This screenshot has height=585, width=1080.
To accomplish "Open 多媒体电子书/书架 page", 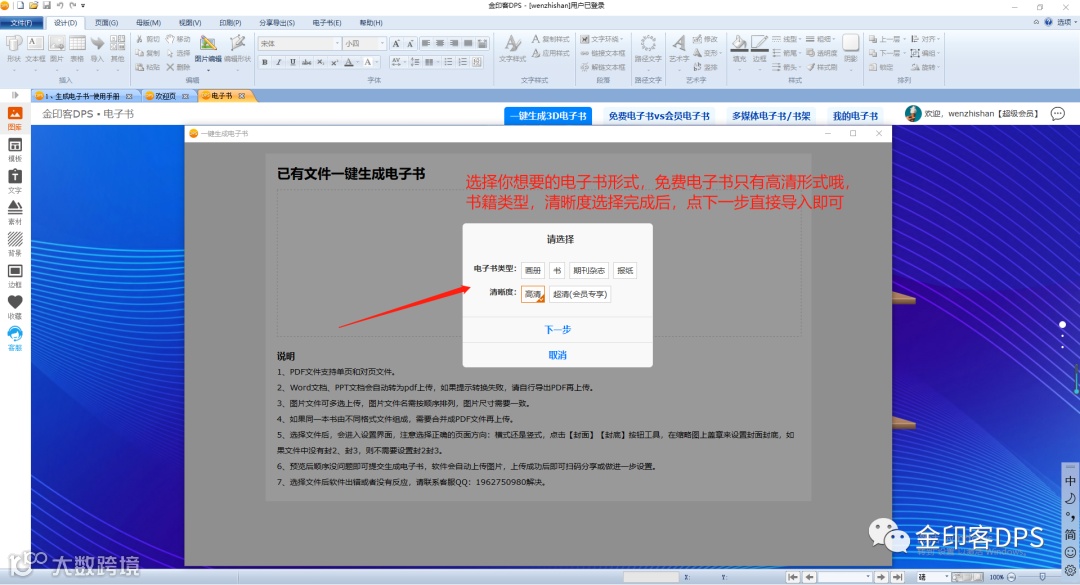I will [x=771, y=116].
